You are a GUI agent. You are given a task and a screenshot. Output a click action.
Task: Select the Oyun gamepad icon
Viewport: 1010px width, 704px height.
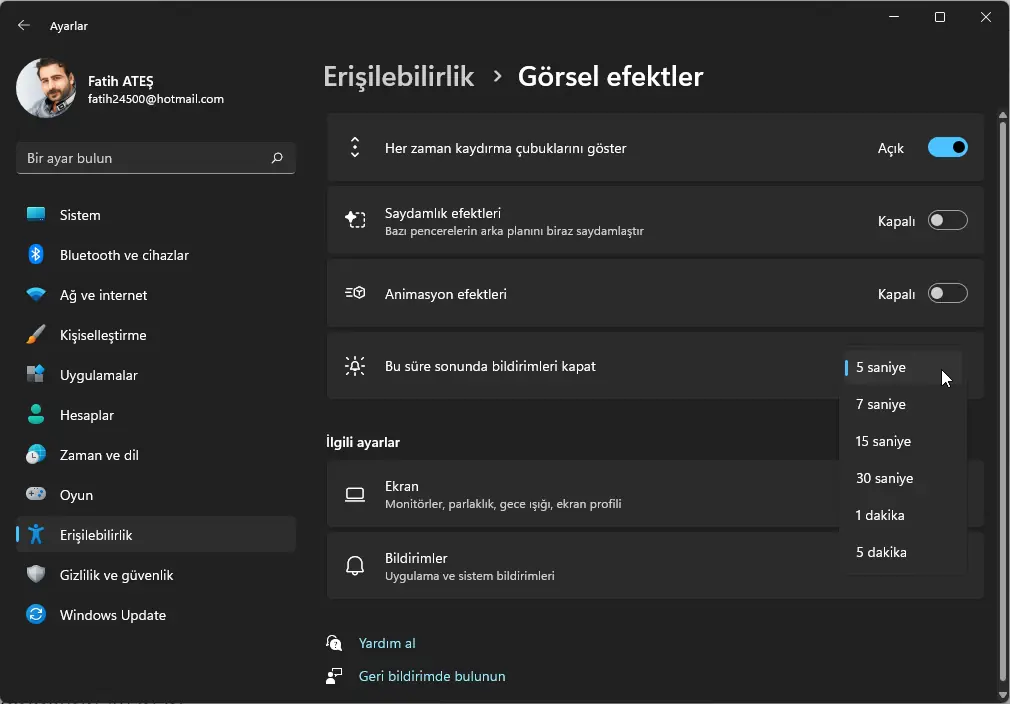[36, 495]
